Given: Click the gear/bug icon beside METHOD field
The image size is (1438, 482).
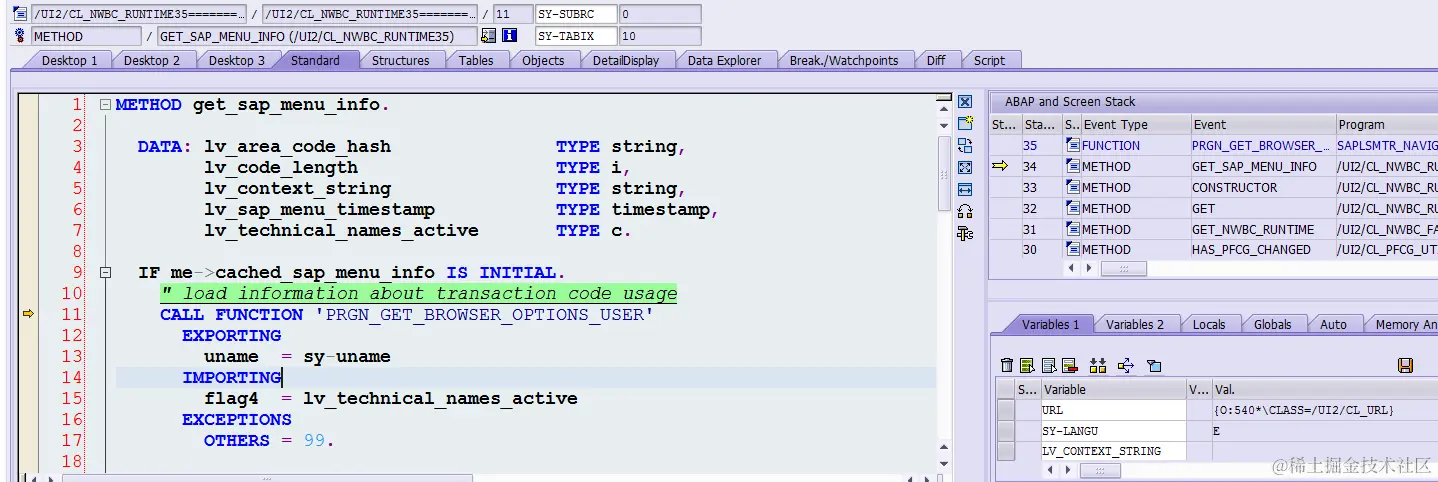Looking at the screenshot, I should [21, 36].
